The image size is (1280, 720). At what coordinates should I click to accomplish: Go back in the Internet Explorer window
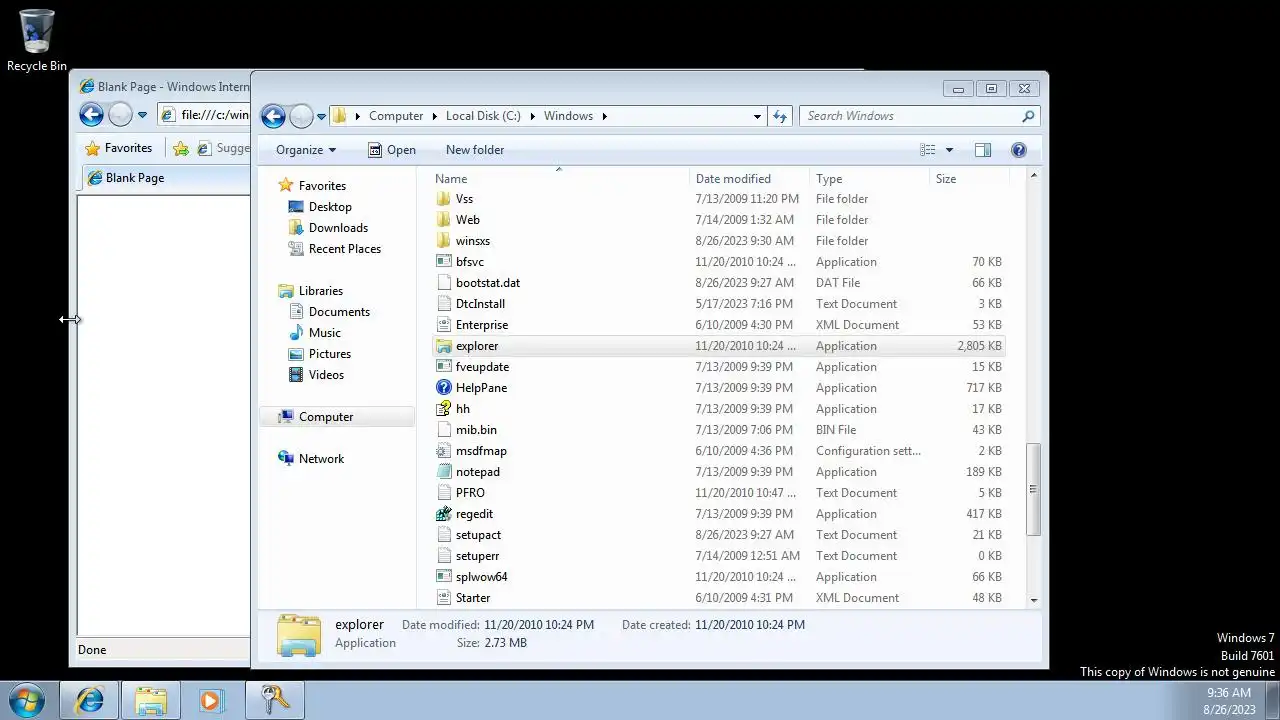point(91,114)
